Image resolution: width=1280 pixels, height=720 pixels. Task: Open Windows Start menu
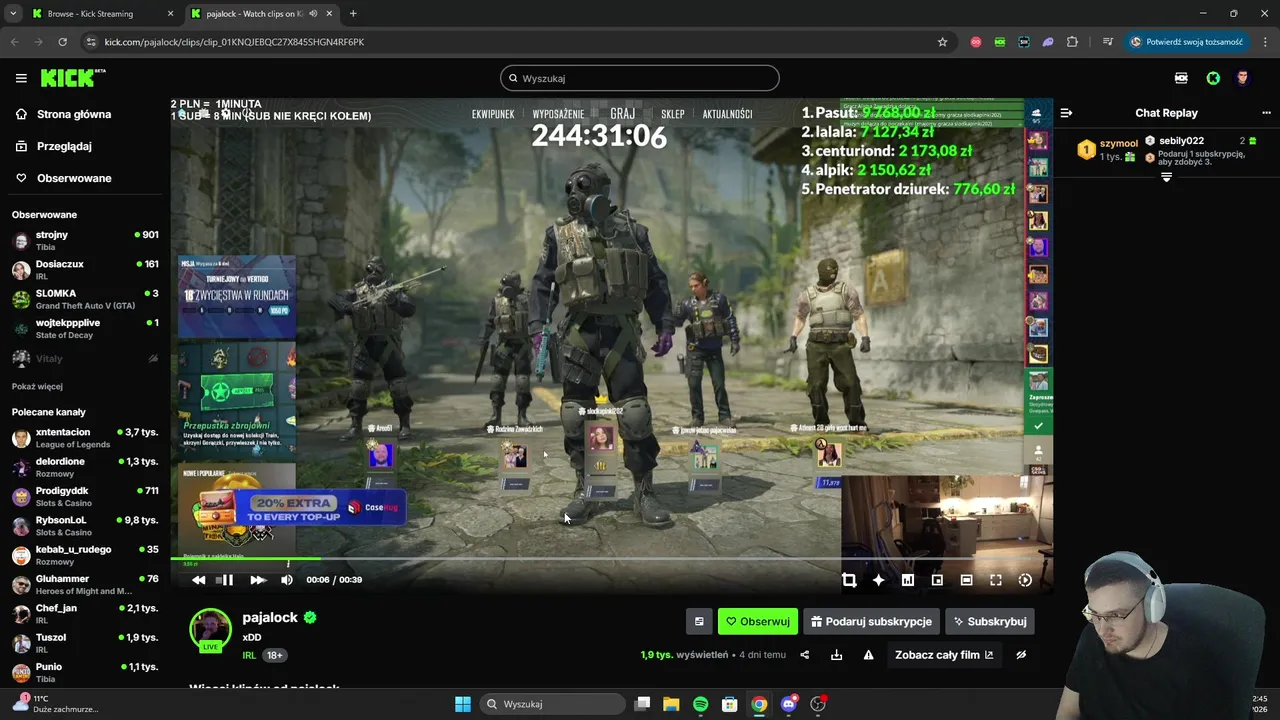point(463,704)
